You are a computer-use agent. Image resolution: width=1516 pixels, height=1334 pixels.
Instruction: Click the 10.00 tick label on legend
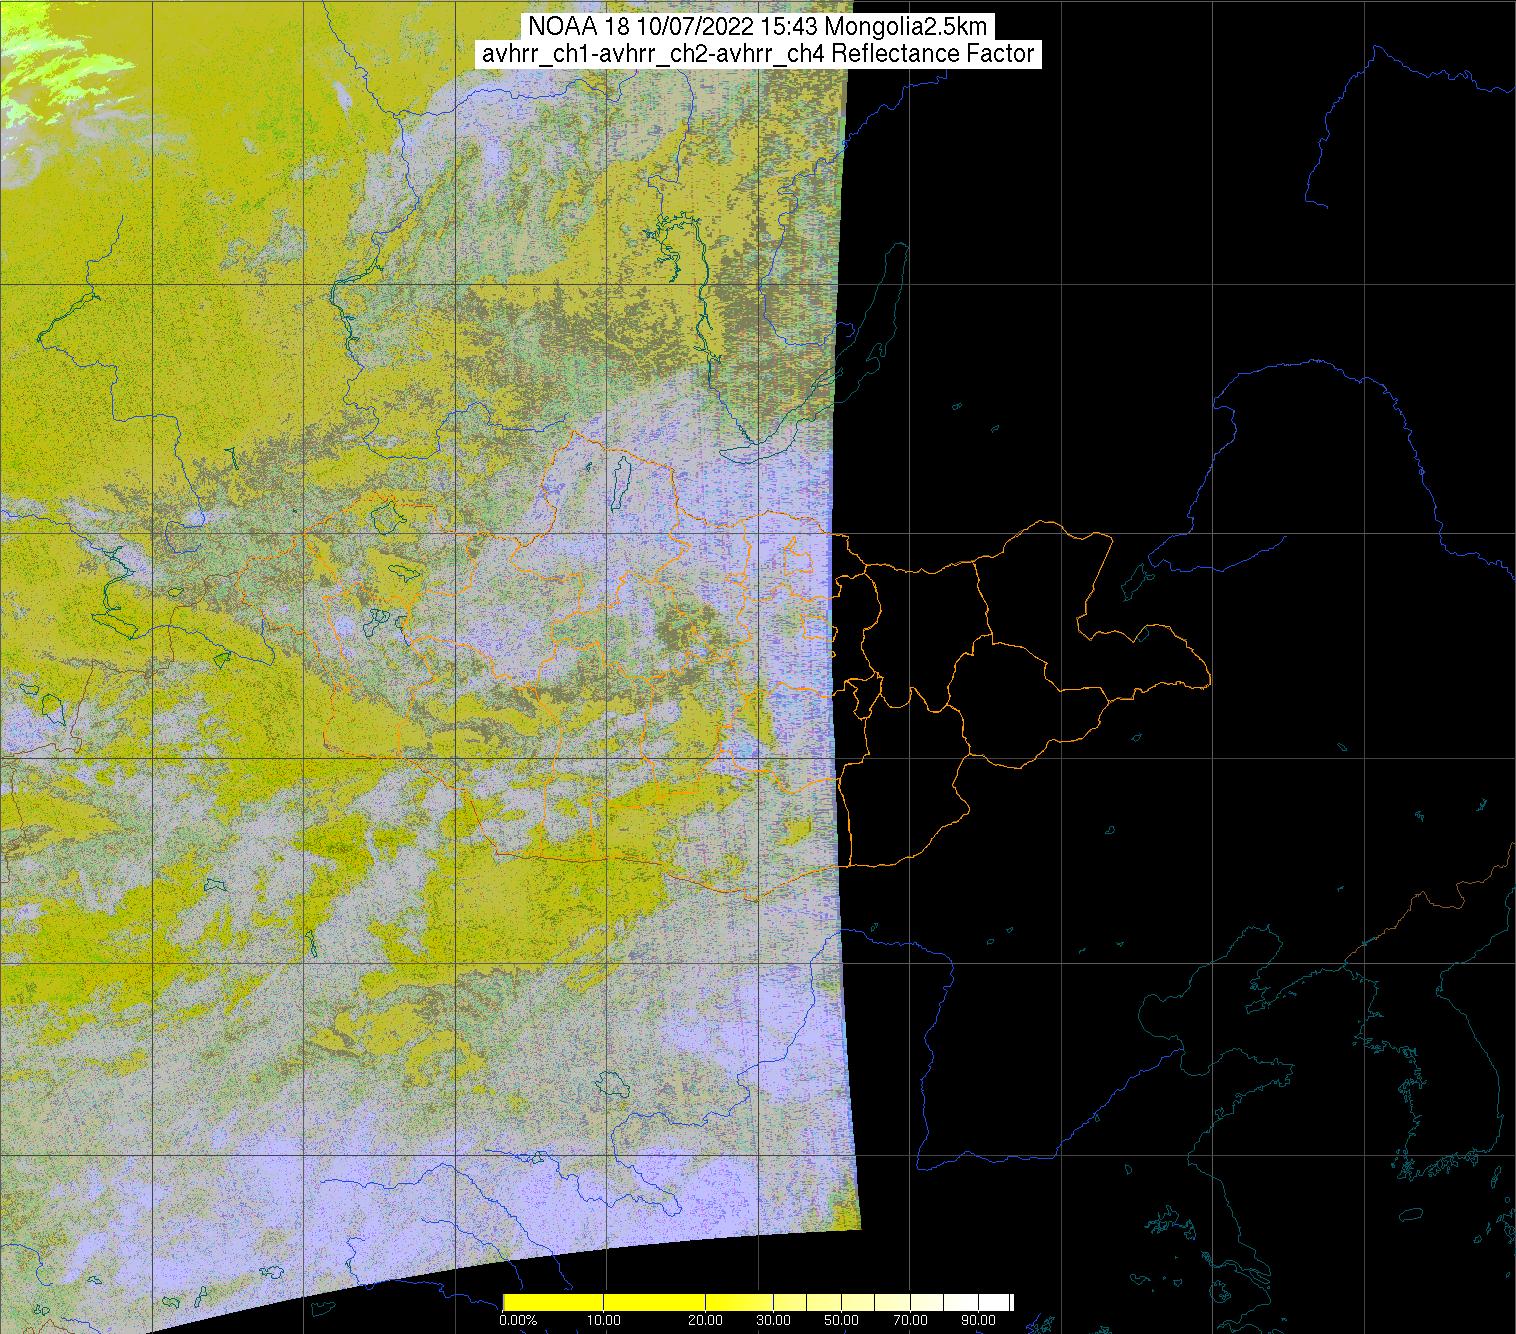click(x=604, y=1321)
